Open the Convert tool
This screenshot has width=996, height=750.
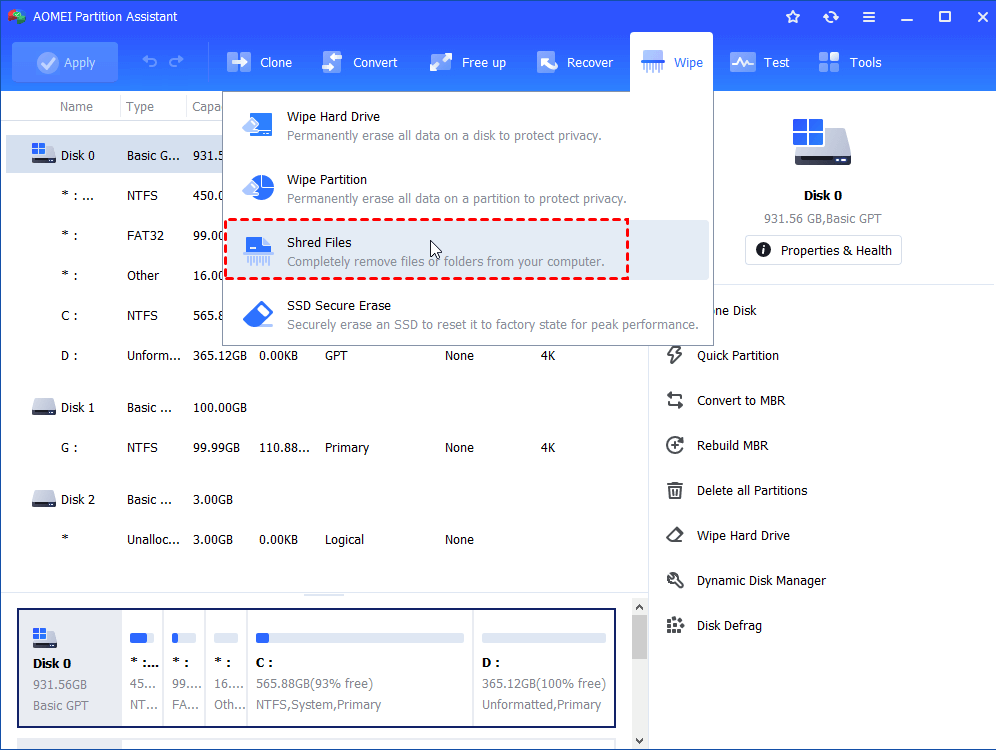[x=359, y=61]
